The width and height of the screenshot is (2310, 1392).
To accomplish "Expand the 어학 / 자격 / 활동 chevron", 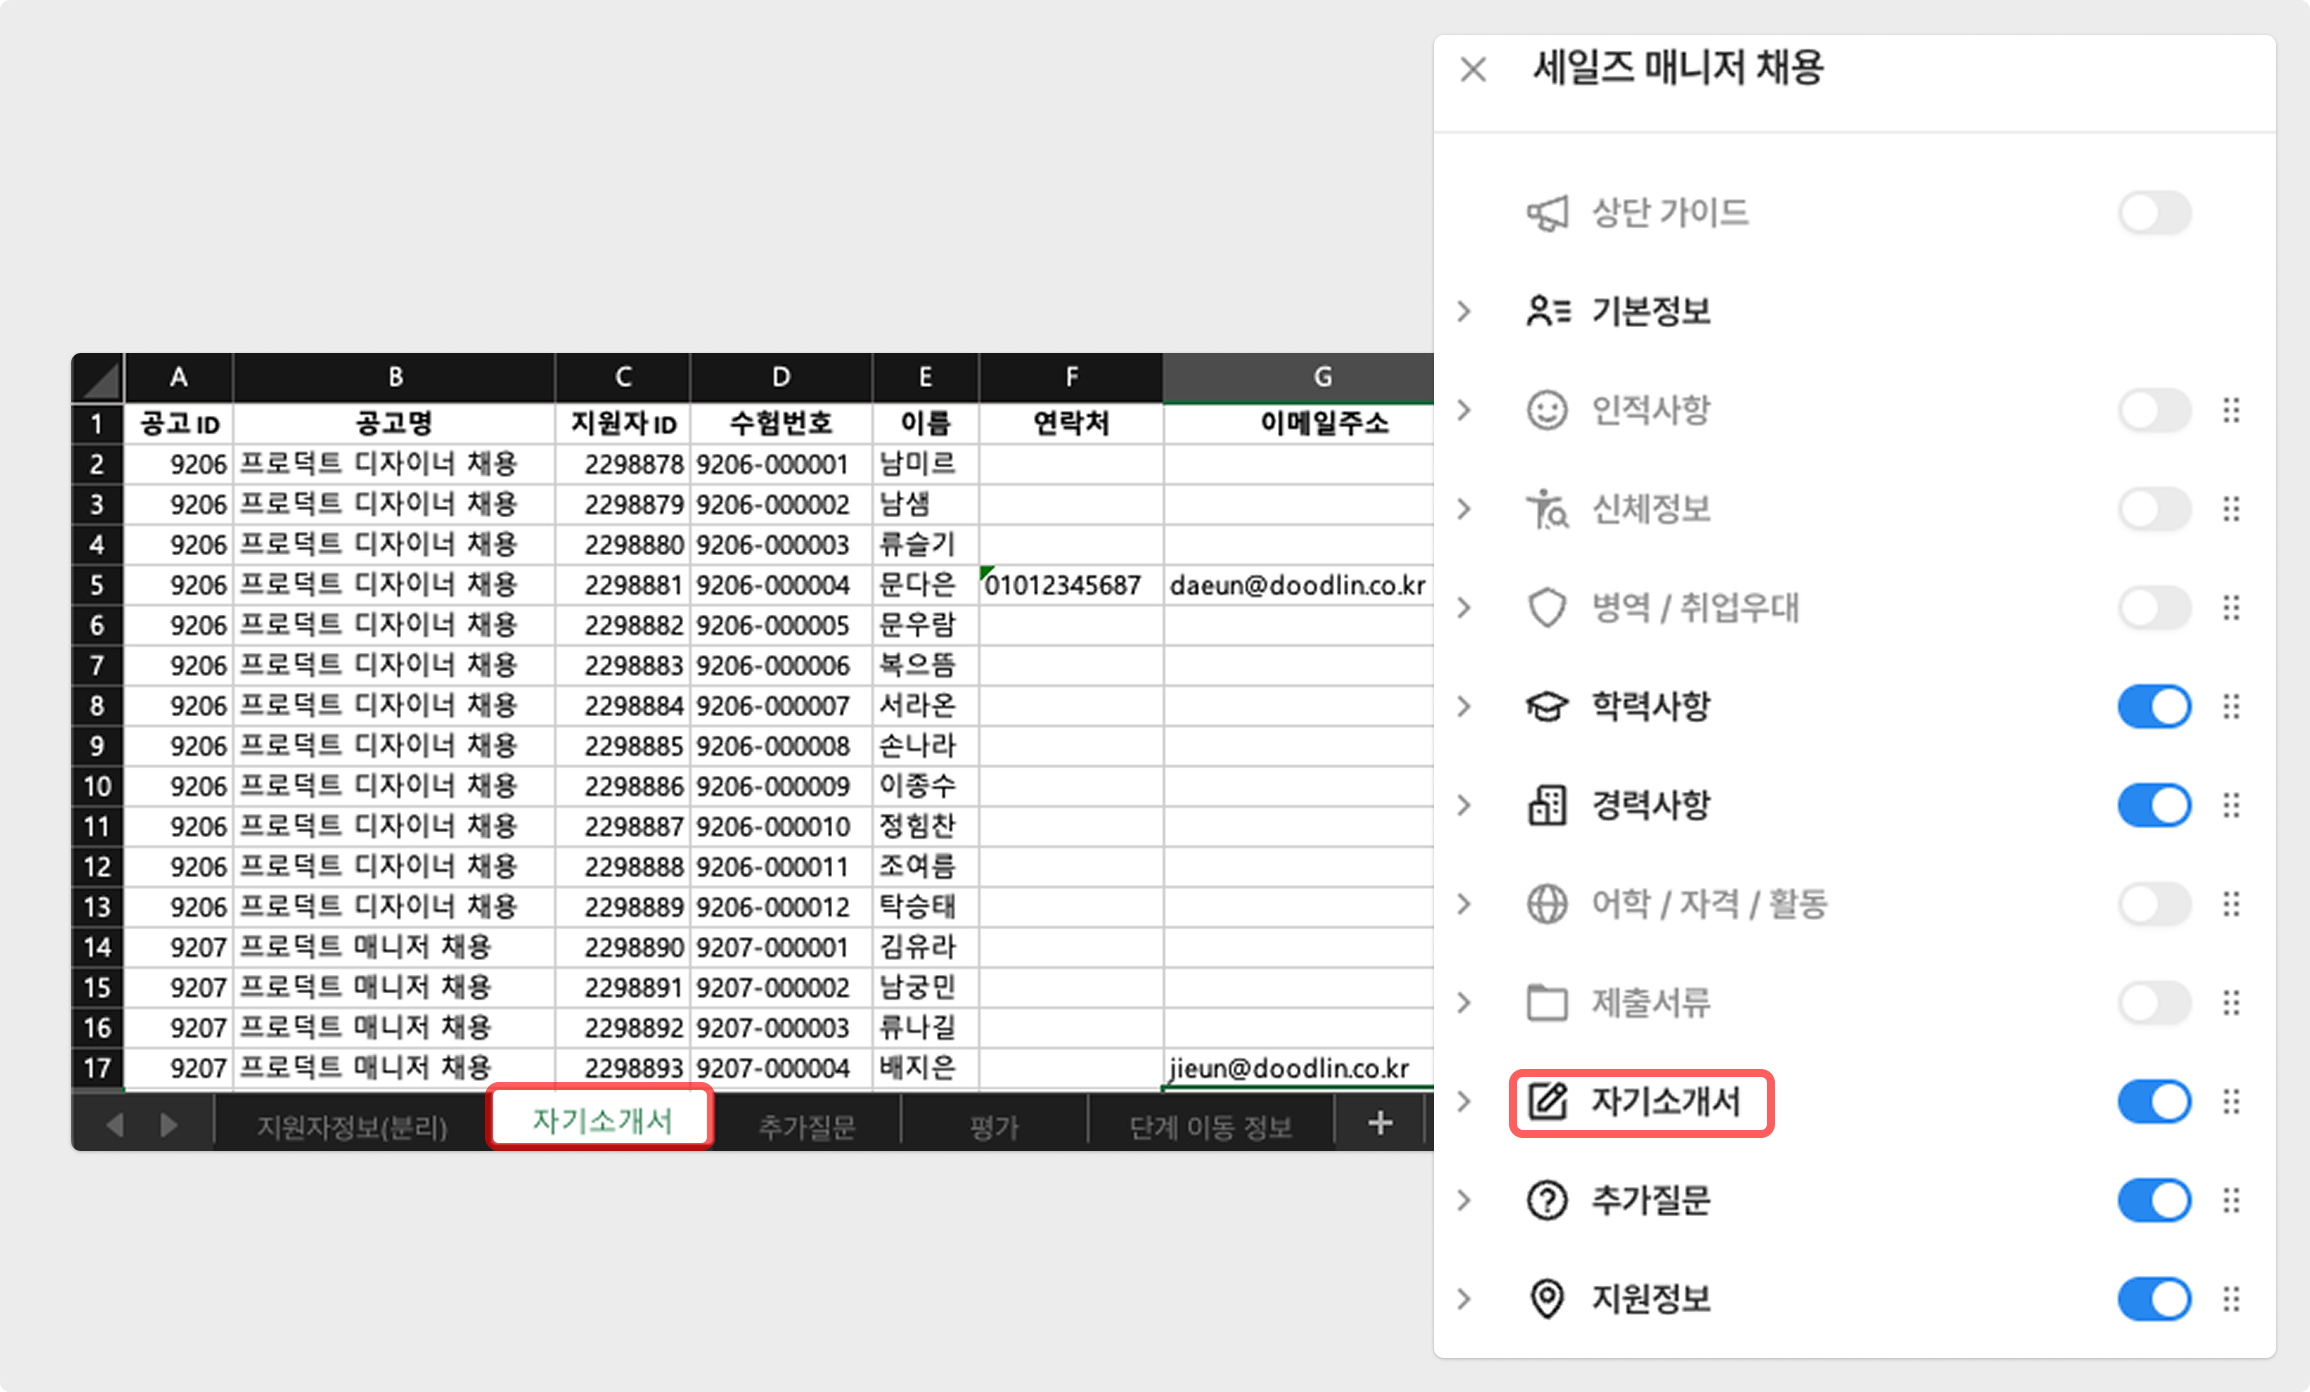I will tap(1465, 904).
